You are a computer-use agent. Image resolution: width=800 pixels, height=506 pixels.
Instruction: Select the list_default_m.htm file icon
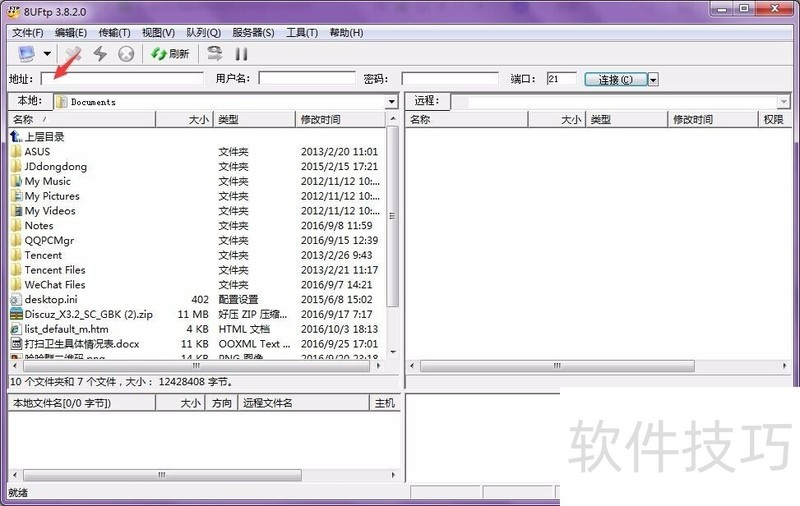tap(16, 329)
